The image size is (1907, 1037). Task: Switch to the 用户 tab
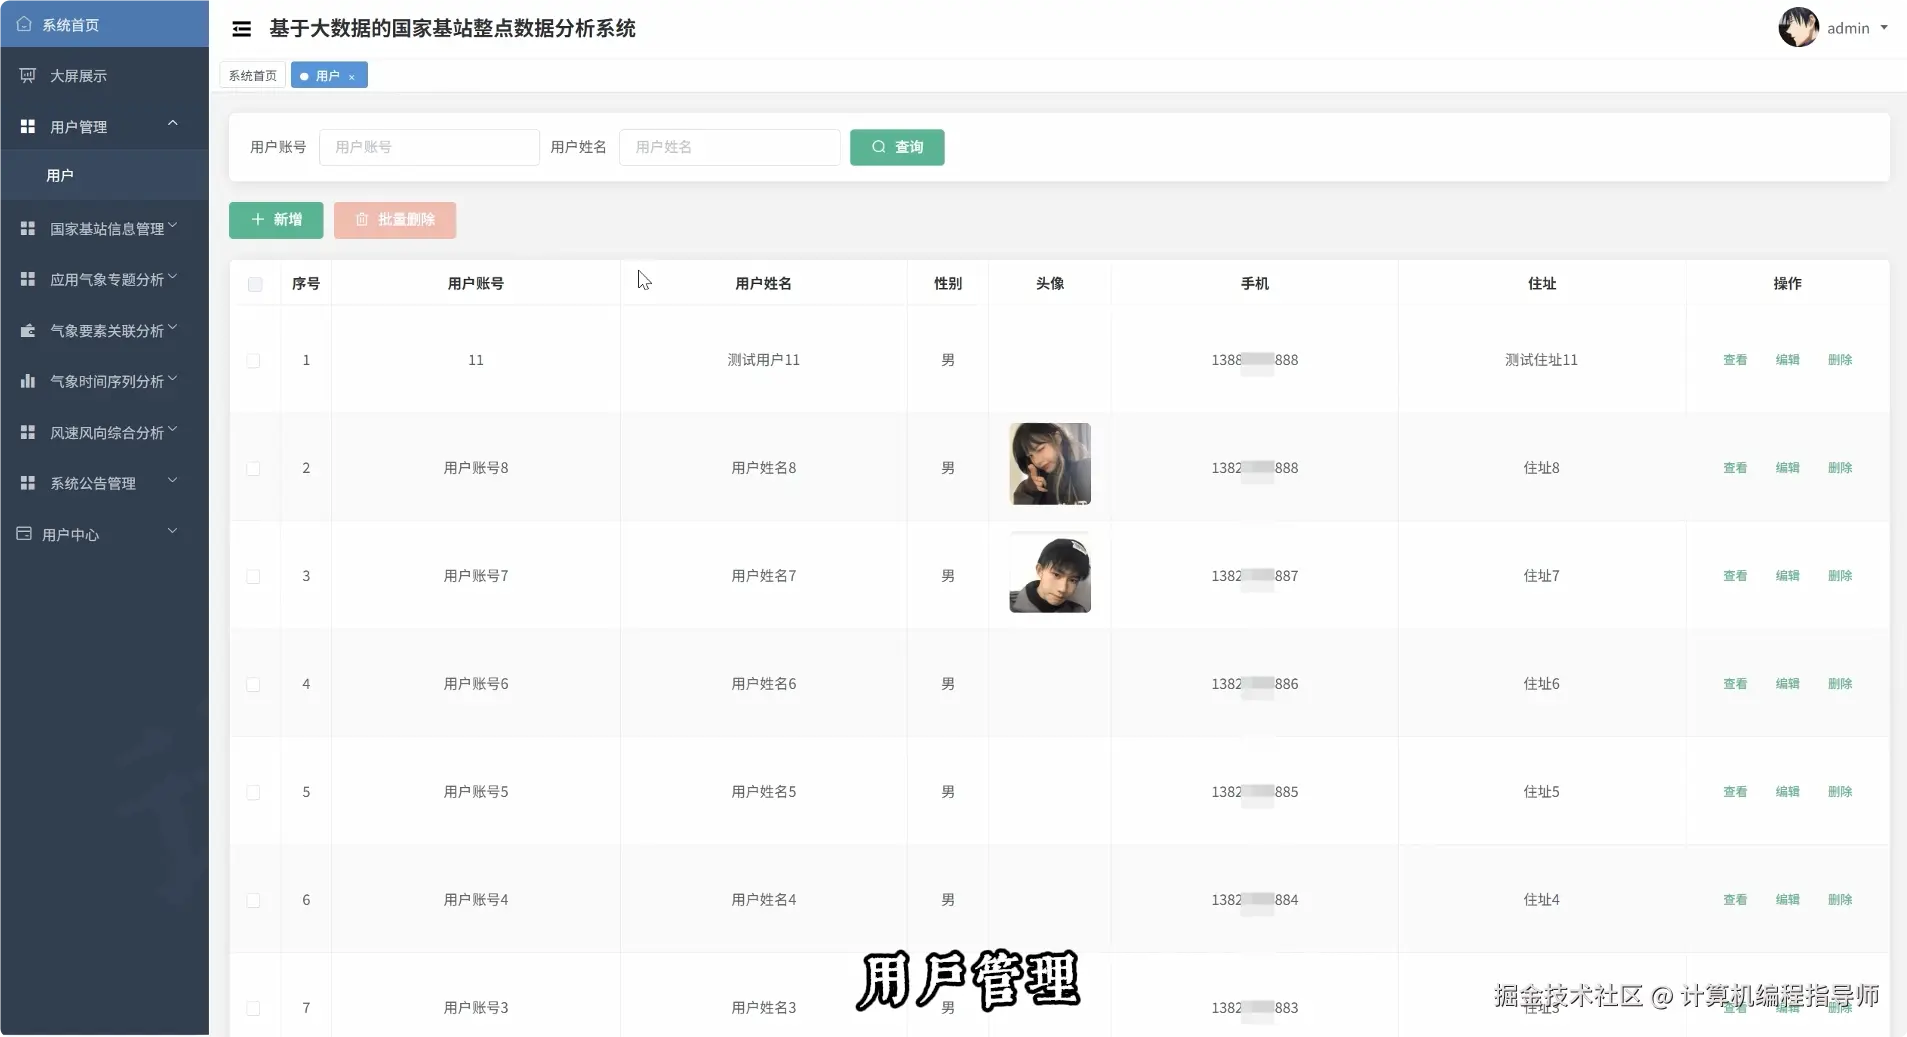pyautogui.click(x=329, y=76)
